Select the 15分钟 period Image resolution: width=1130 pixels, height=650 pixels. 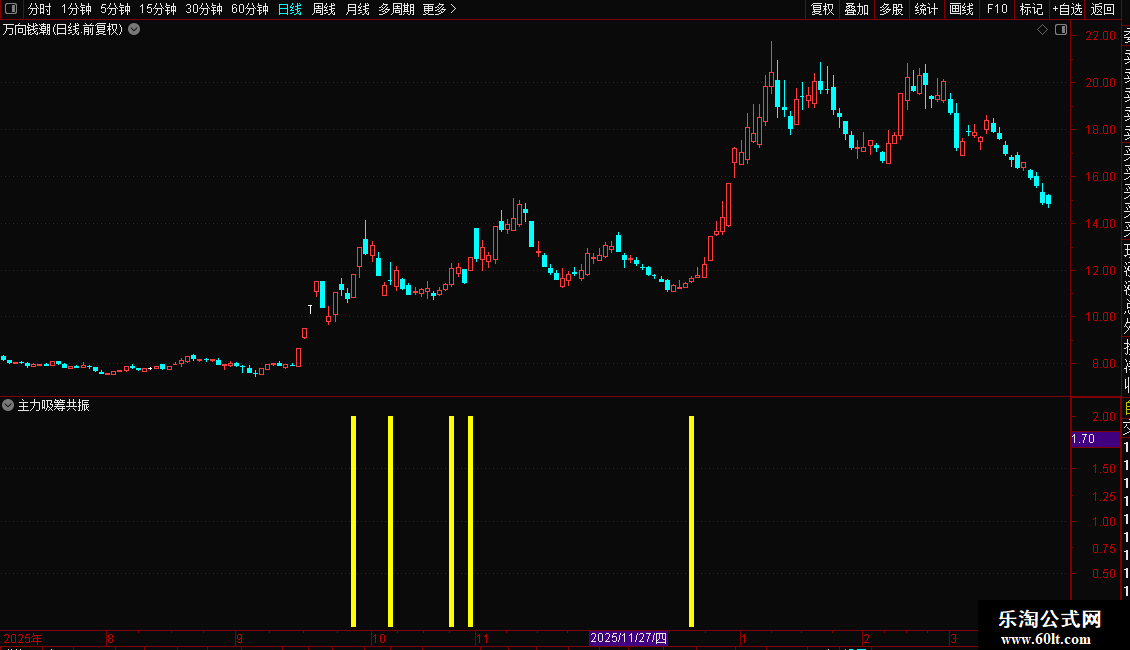click(158, 9)
